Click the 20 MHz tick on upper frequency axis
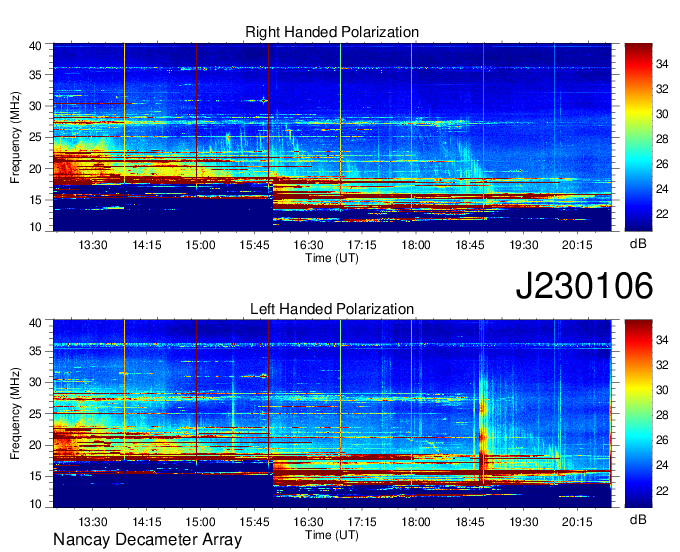The height and width of the screenshot is (552, 680). [x=35, y=169]
